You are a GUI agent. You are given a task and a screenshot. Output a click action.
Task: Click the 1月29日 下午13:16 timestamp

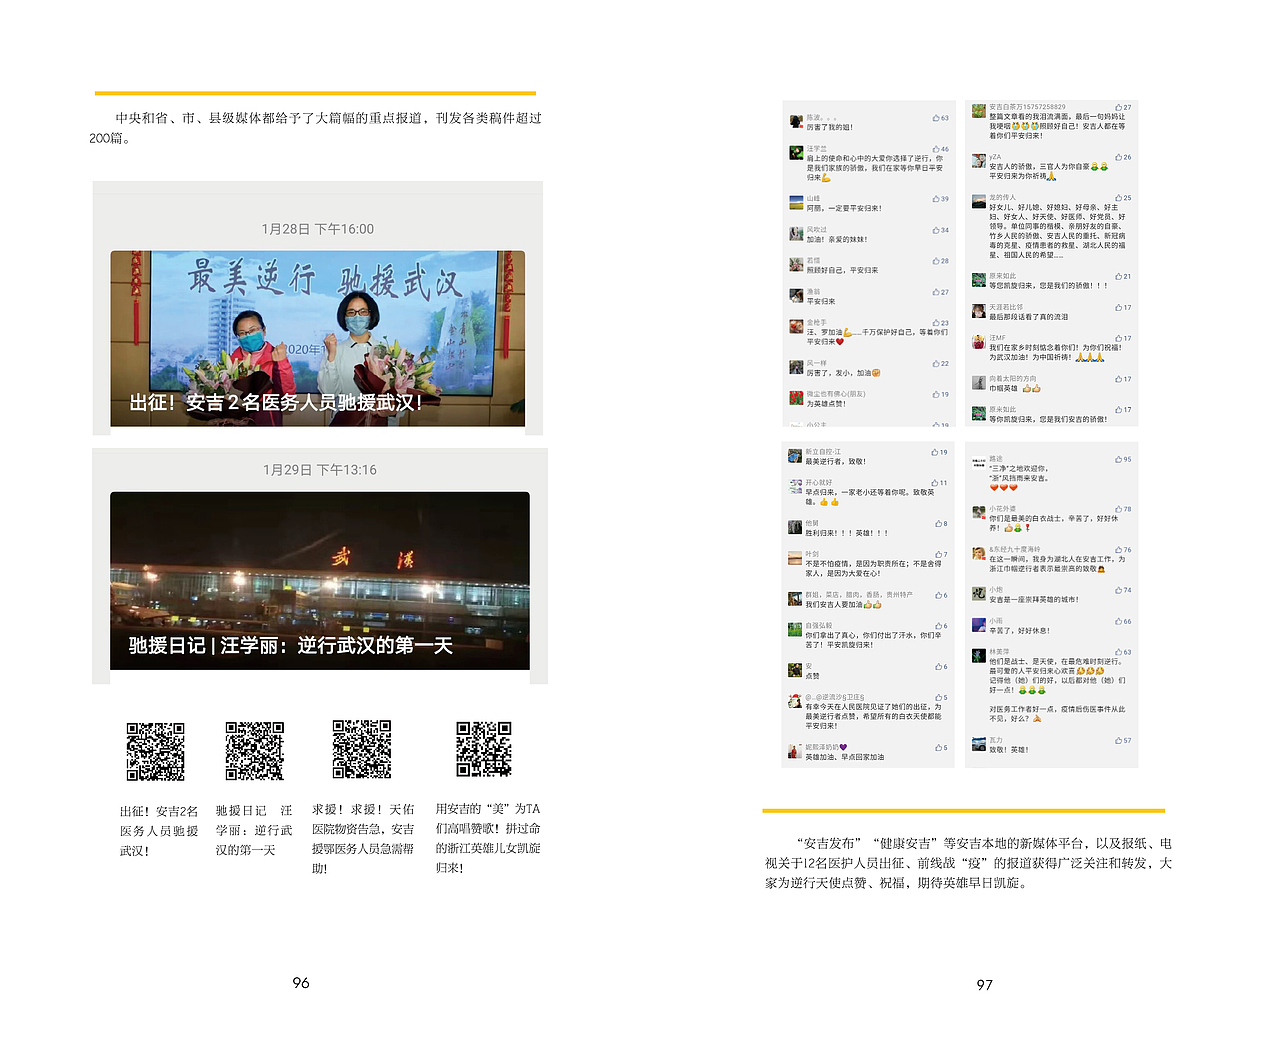tap(320, 470)
